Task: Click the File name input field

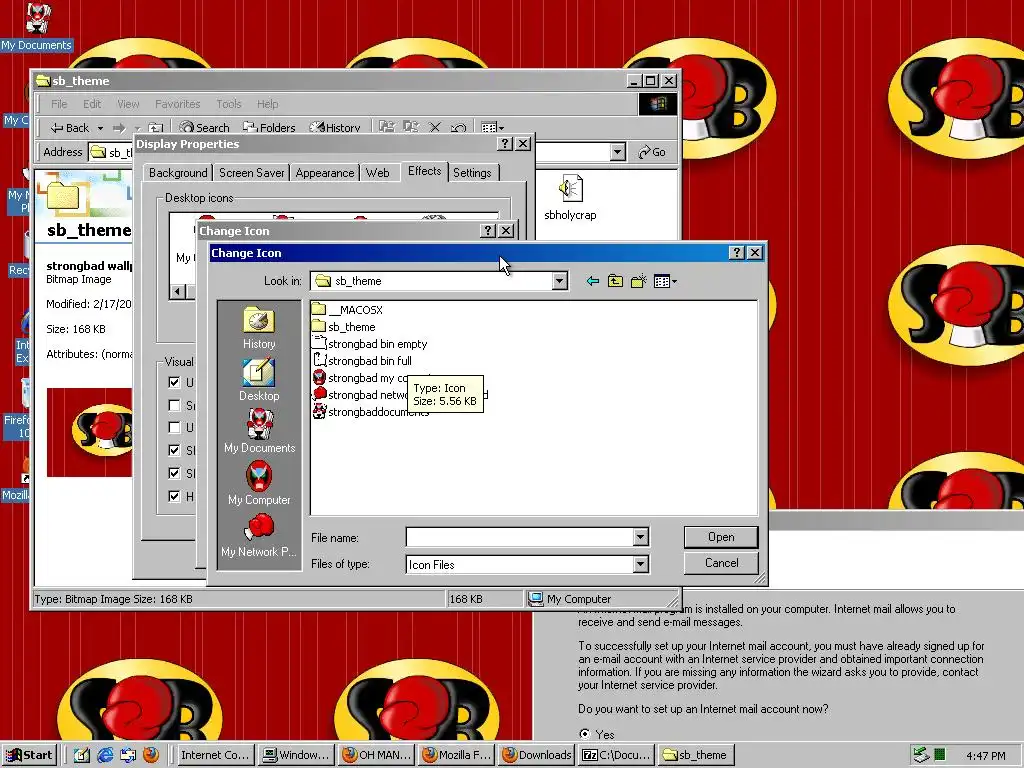Action: 520,537
